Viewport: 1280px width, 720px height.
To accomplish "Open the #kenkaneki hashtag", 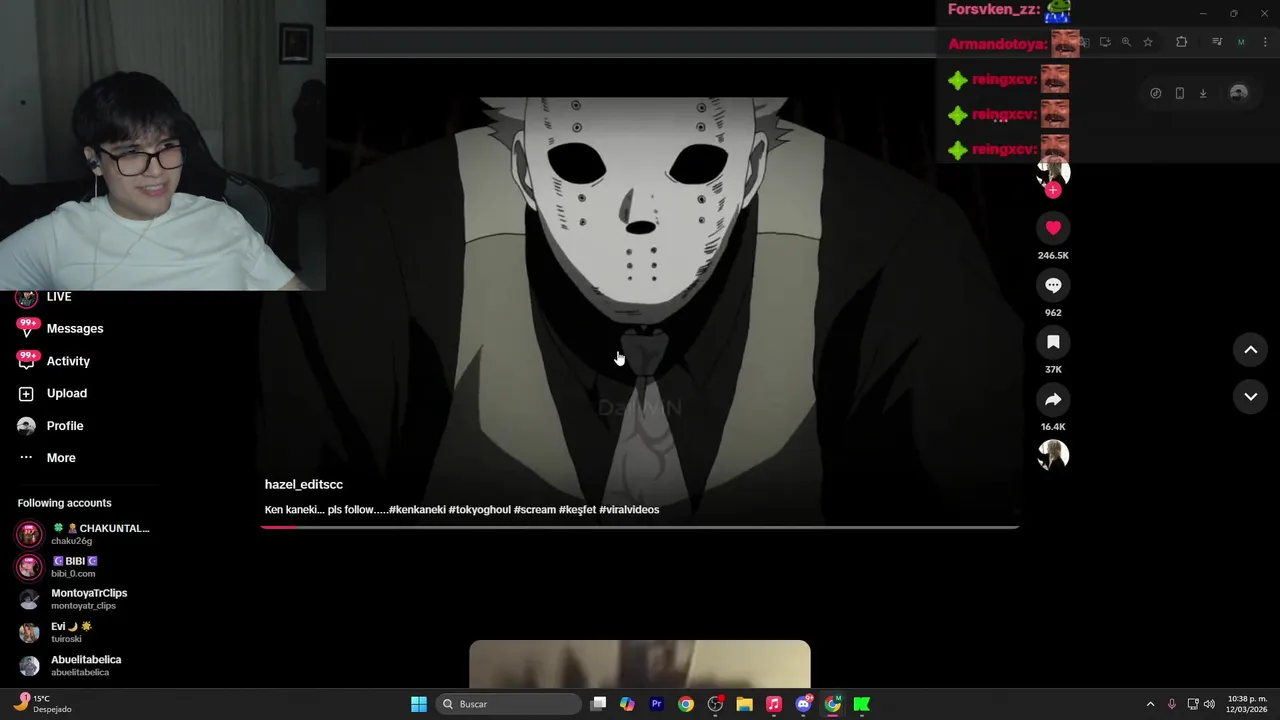I will (417, 510).
